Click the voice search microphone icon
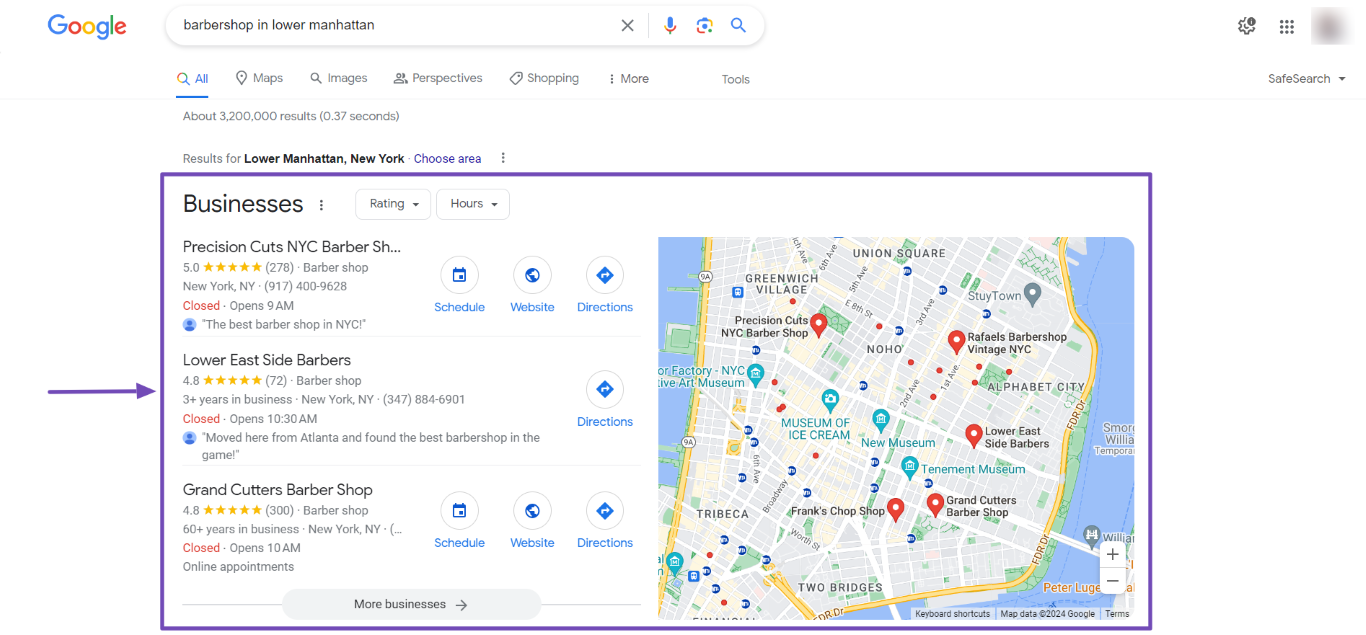This screenshot has height=635, width=1366. 670,25
